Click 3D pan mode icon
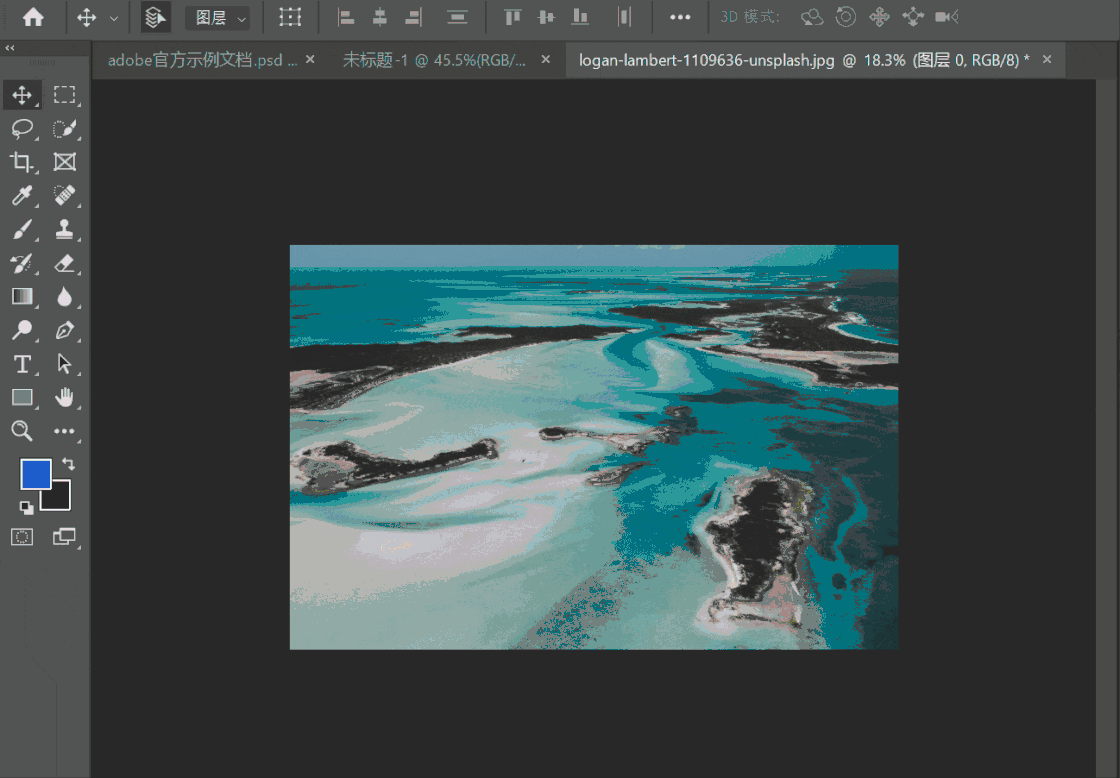The width and height of the screenshot is (1120, 778). click(879, 17)
